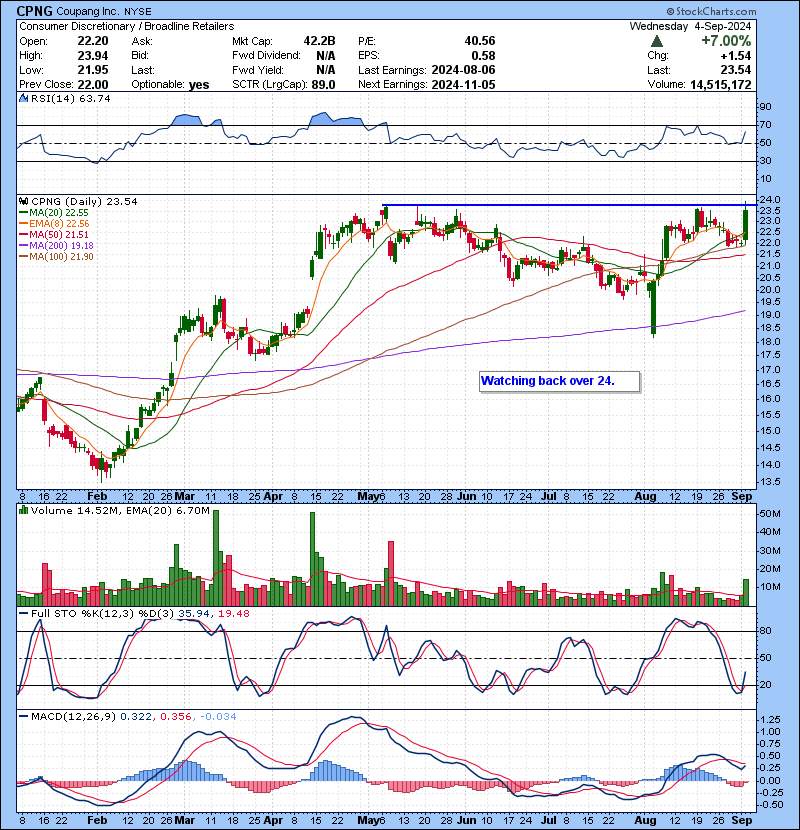Click the stochastic 80 axis label
Image resolution: width=800 pixels, height=830 pixels.
pos(765,631)
